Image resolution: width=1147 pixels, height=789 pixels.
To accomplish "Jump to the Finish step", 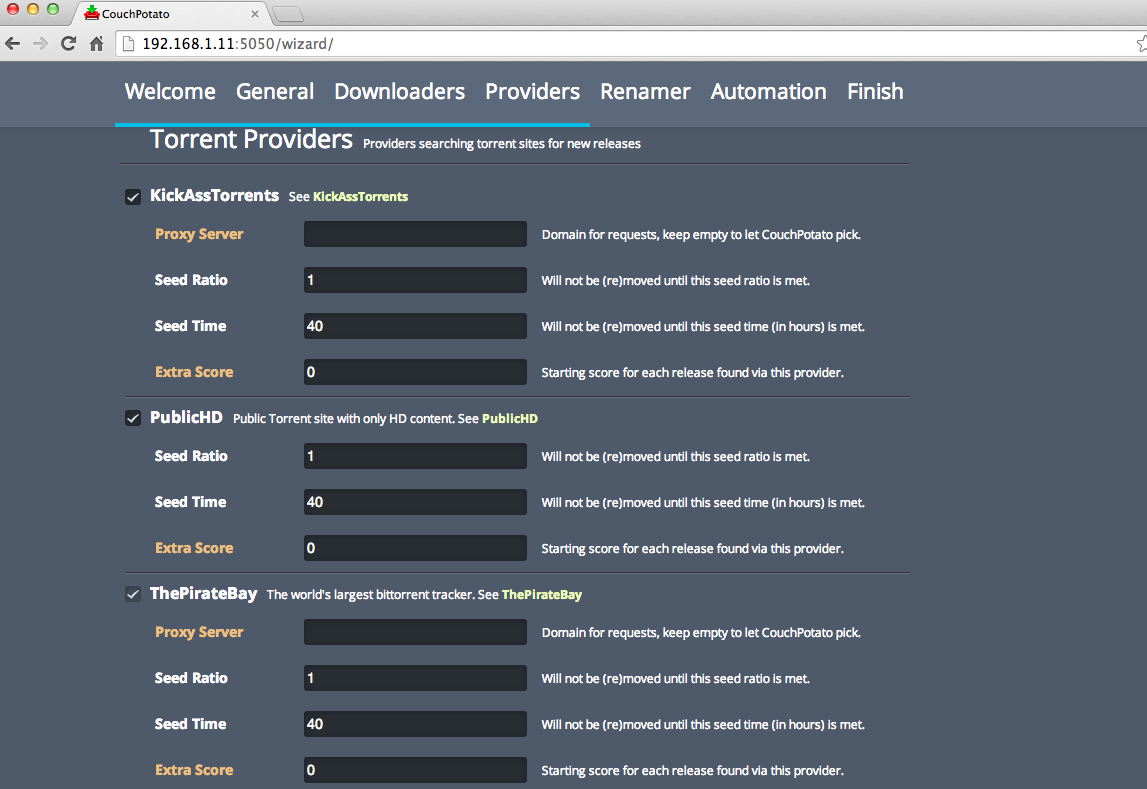I will point(875,91).
